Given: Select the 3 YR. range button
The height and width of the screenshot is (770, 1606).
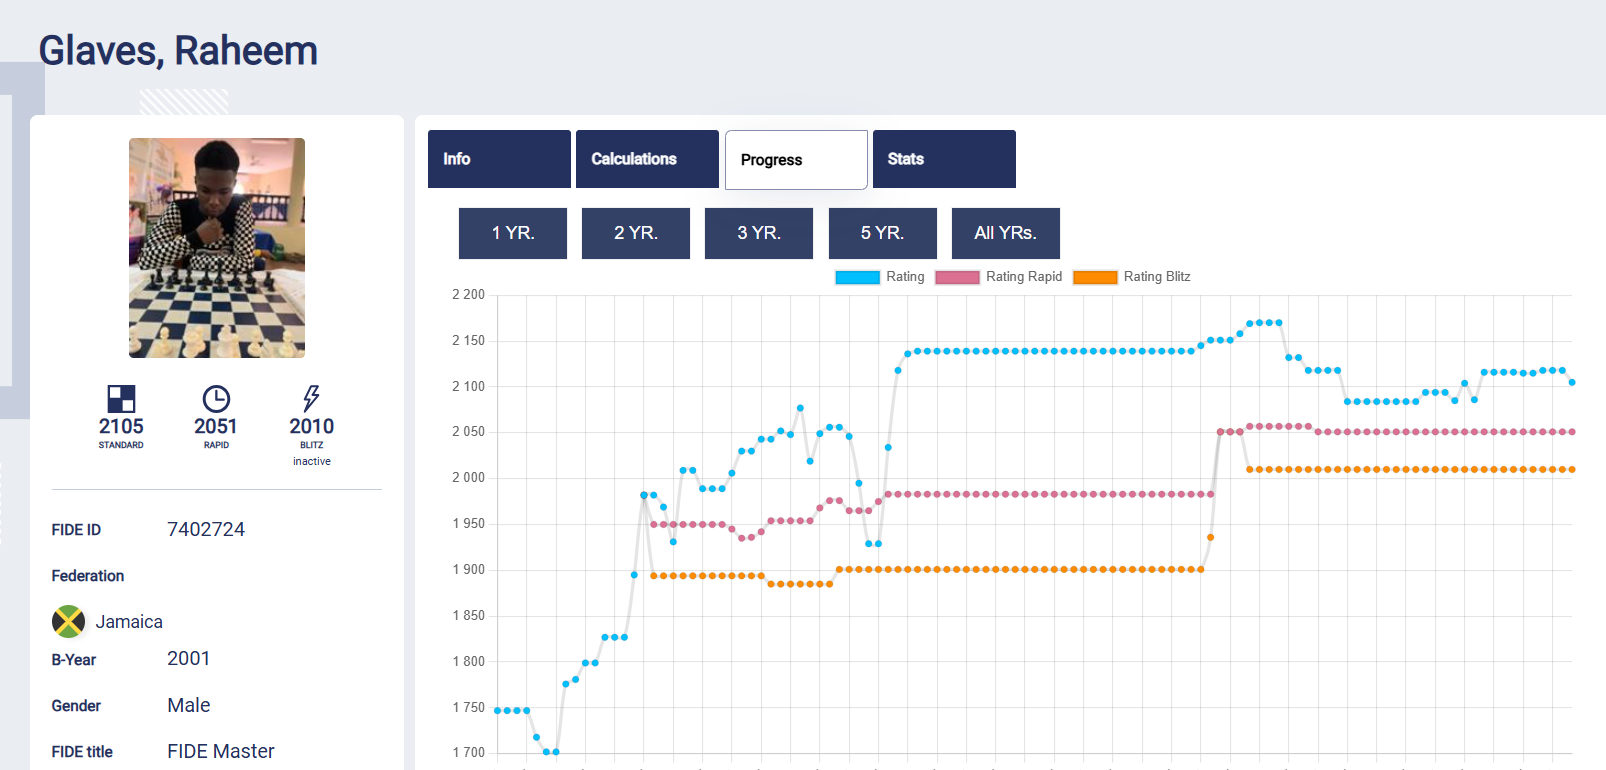Looking at the screenshot, I should pos(759,233).
